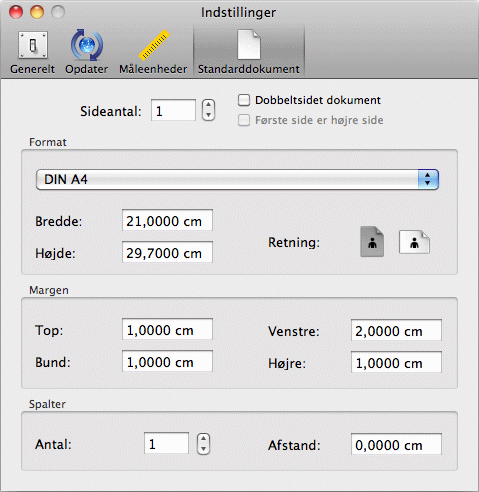
Task: Increase Sideantal with the up arrow
Action: 208,105
